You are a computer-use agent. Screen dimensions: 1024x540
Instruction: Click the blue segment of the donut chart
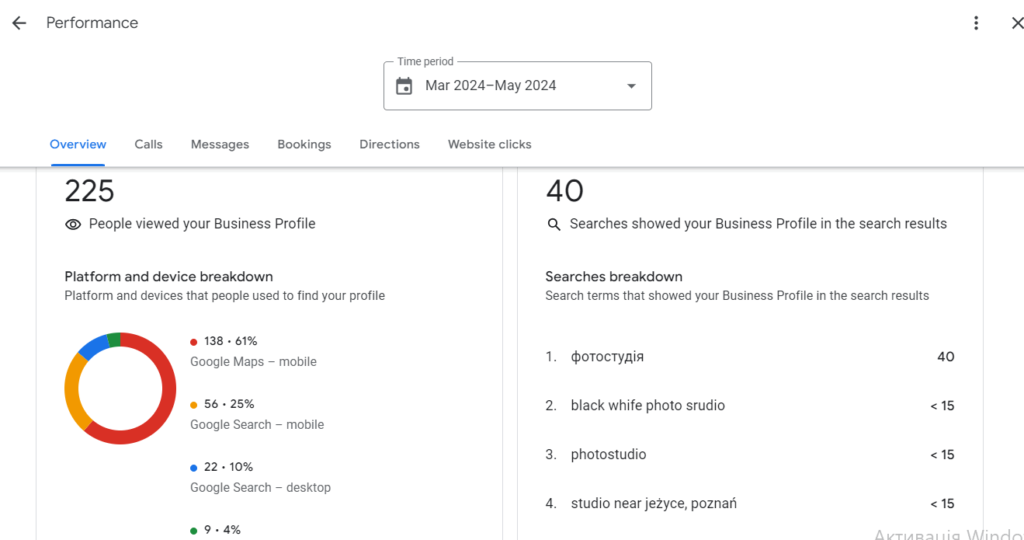point(93,346)
